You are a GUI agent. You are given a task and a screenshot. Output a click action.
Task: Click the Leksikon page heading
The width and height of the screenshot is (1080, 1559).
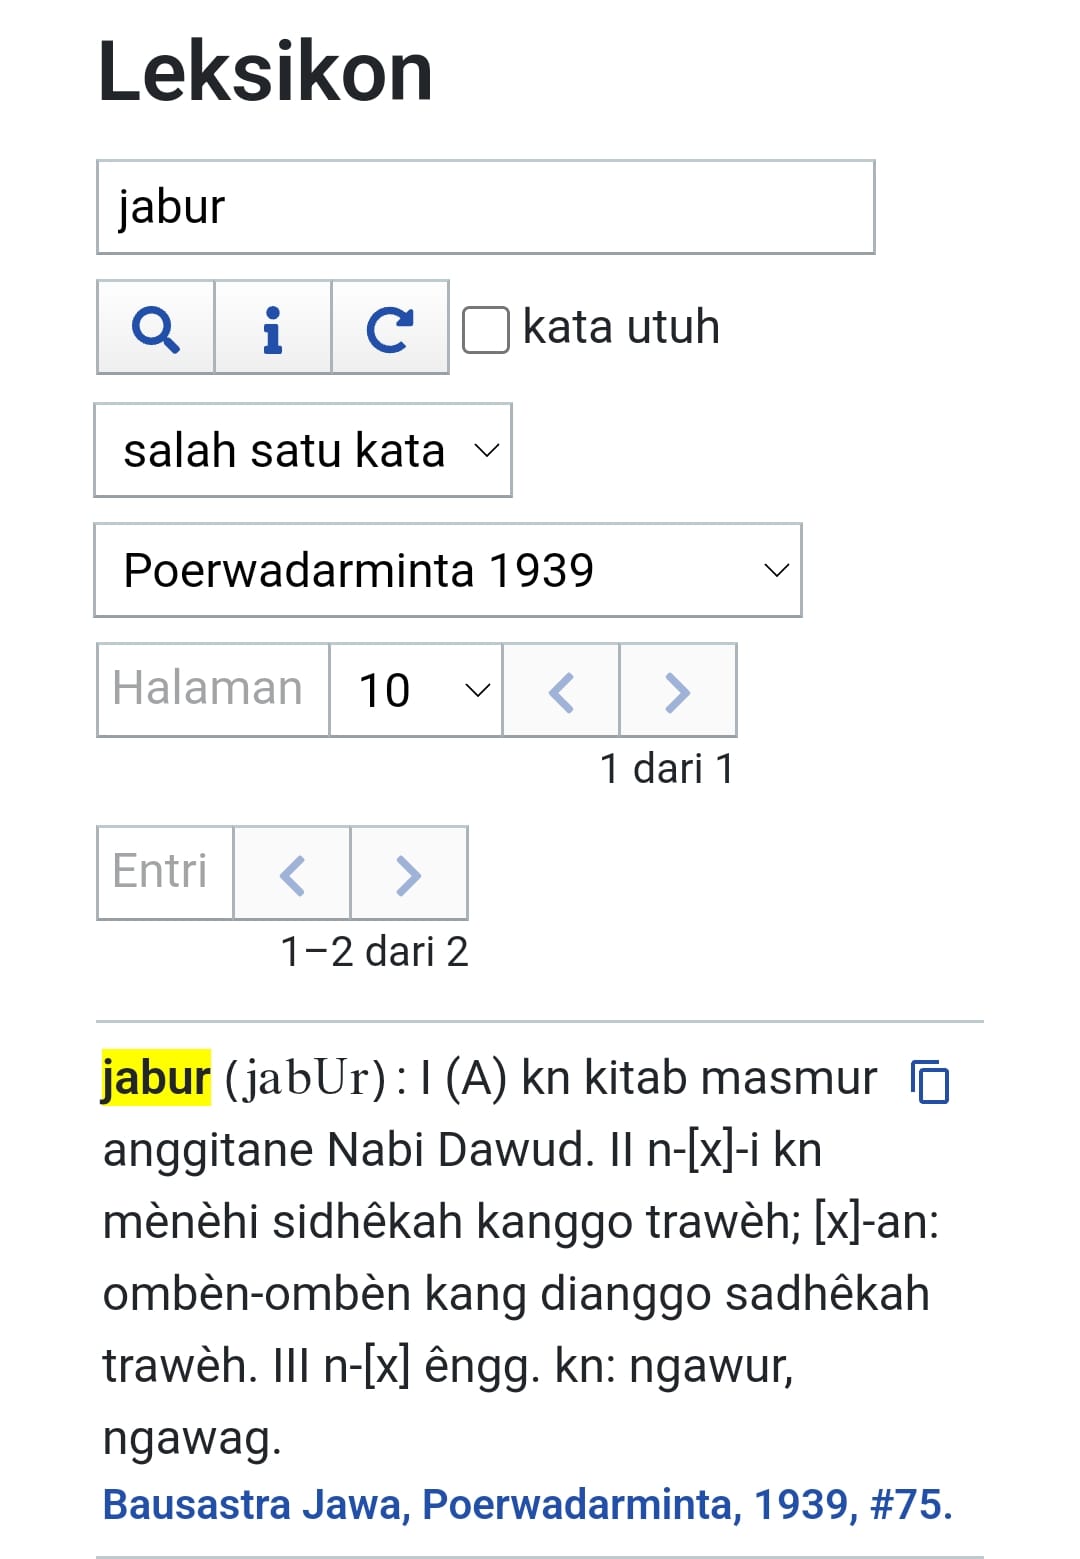coord(266,71)
